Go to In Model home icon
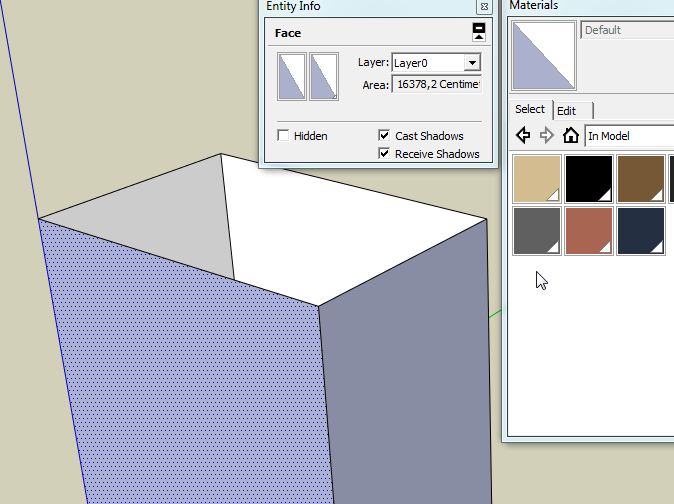The image size is (674, 504). click(570, 135)
